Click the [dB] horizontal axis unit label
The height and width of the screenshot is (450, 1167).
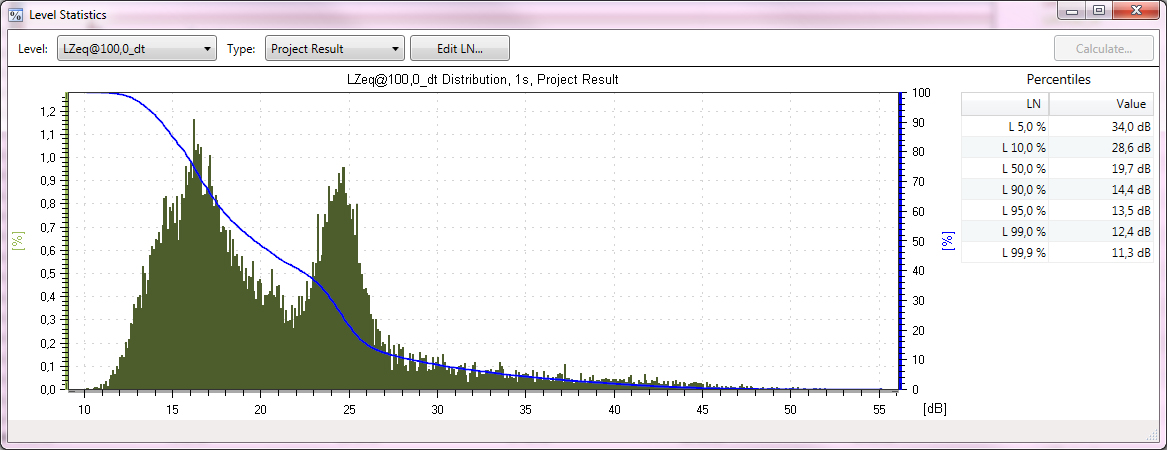(933, 409)
